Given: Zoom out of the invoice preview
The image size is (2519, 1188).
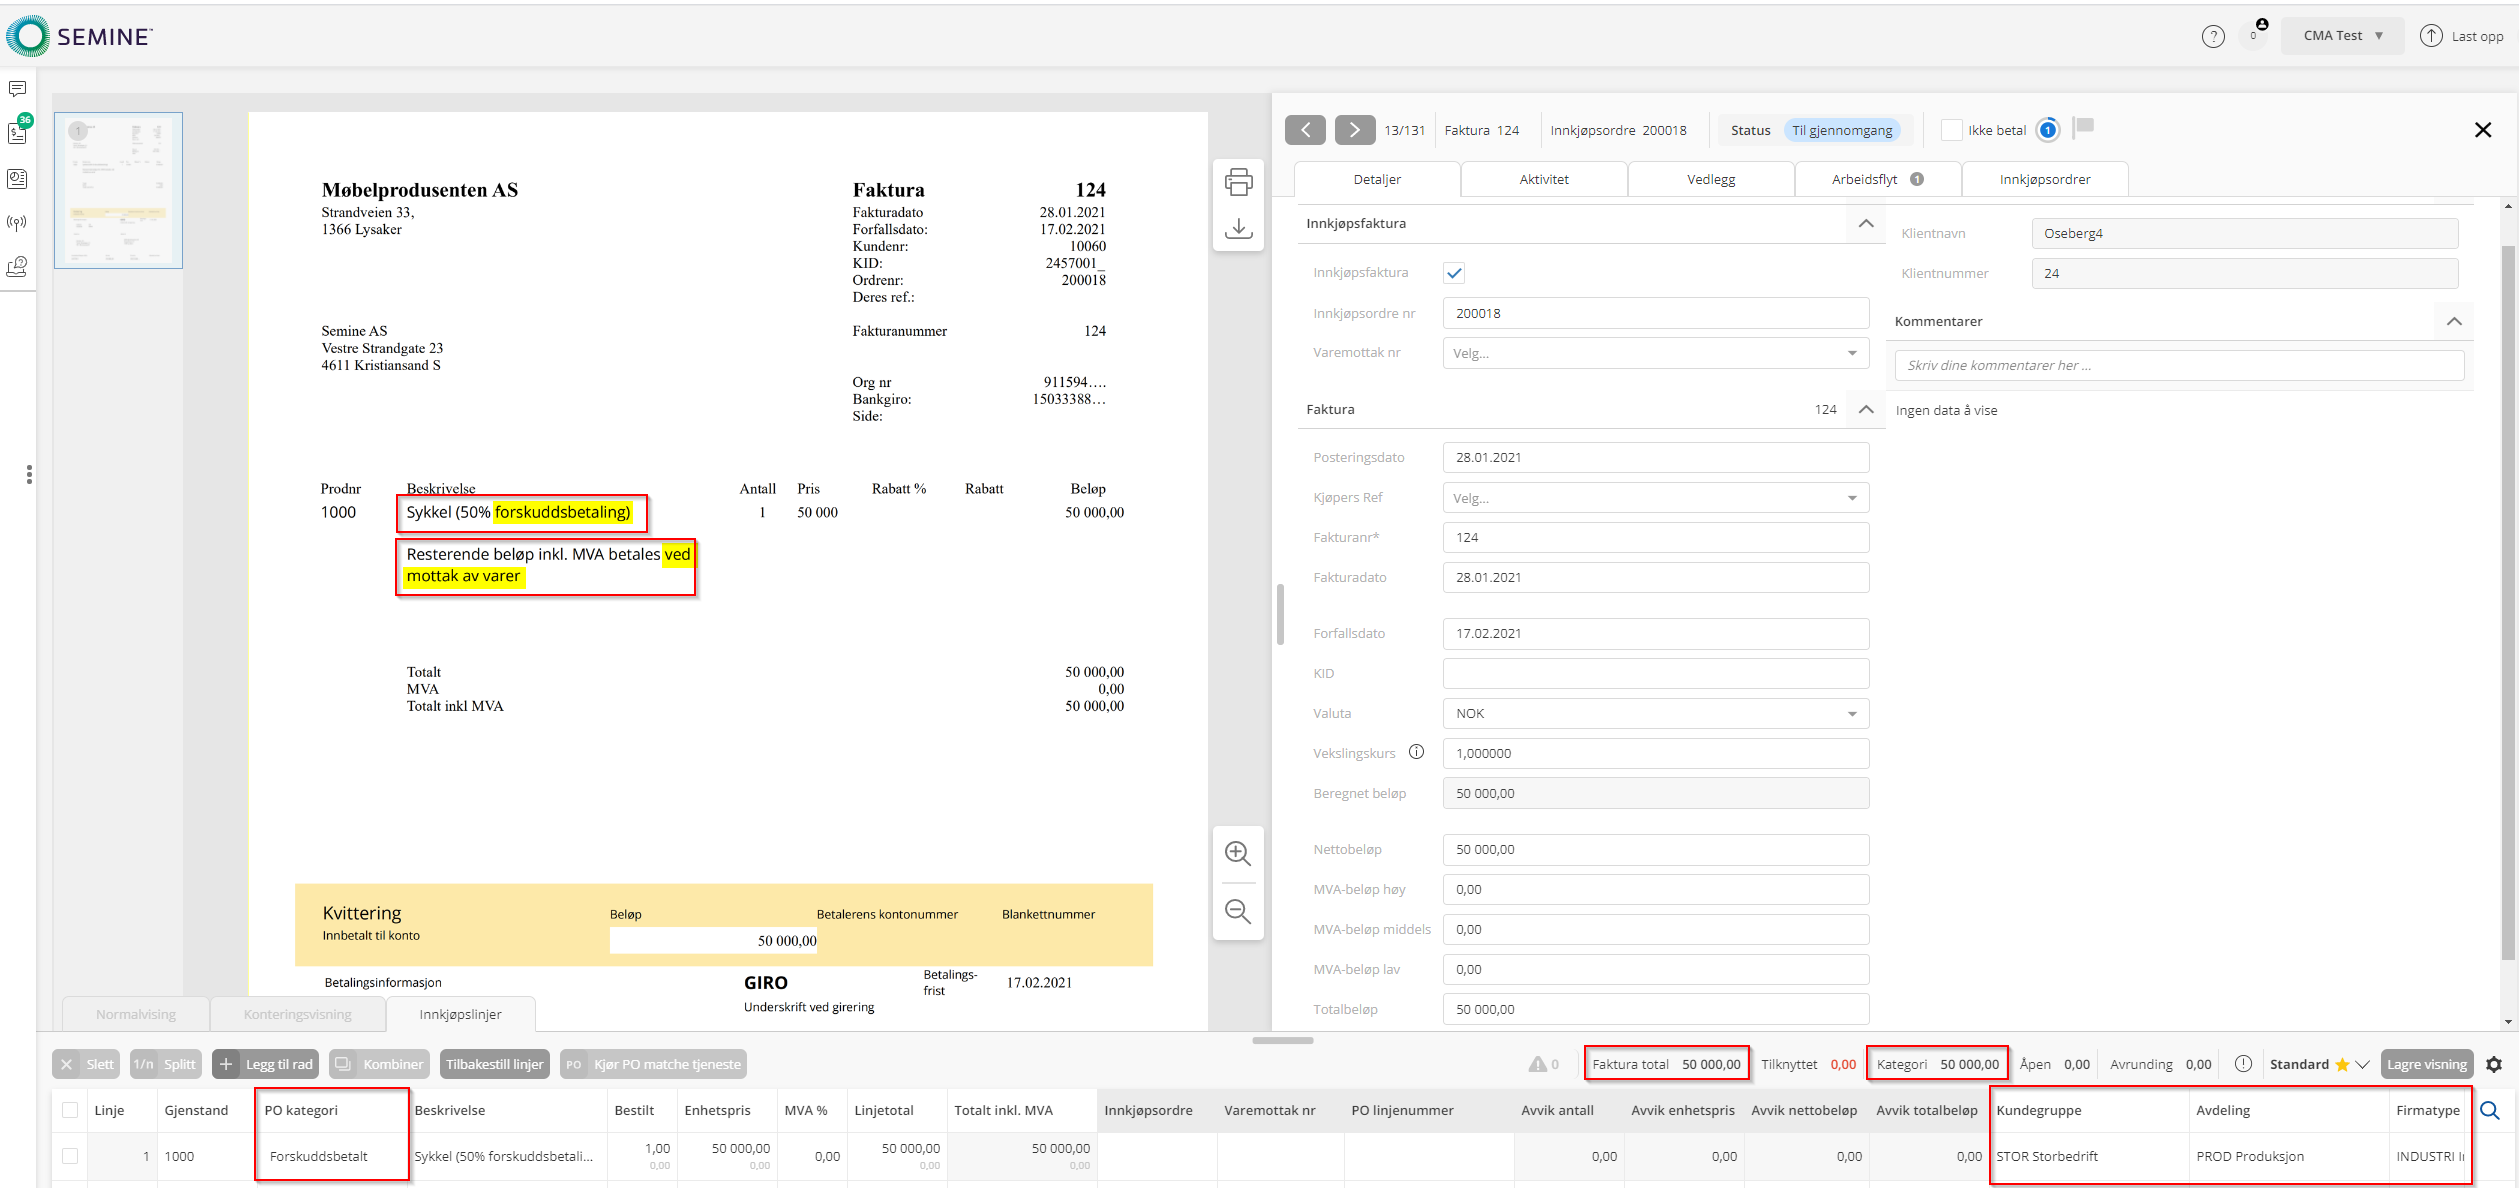Looking at the screenshot, I should point(1238,911).
